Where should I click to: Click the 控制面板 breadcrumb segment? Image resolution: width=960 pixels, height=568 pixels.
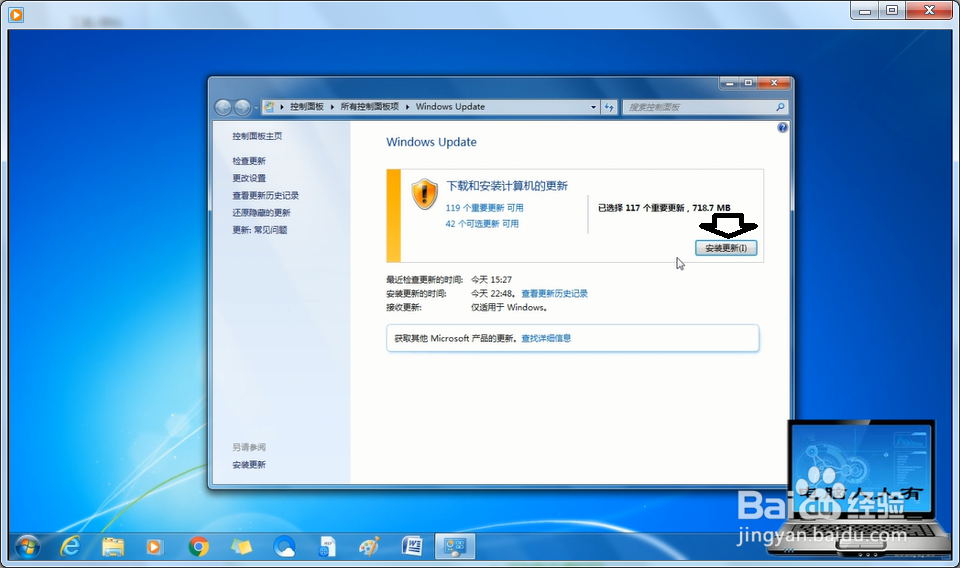pyautogui.click(x=307, y=106)
